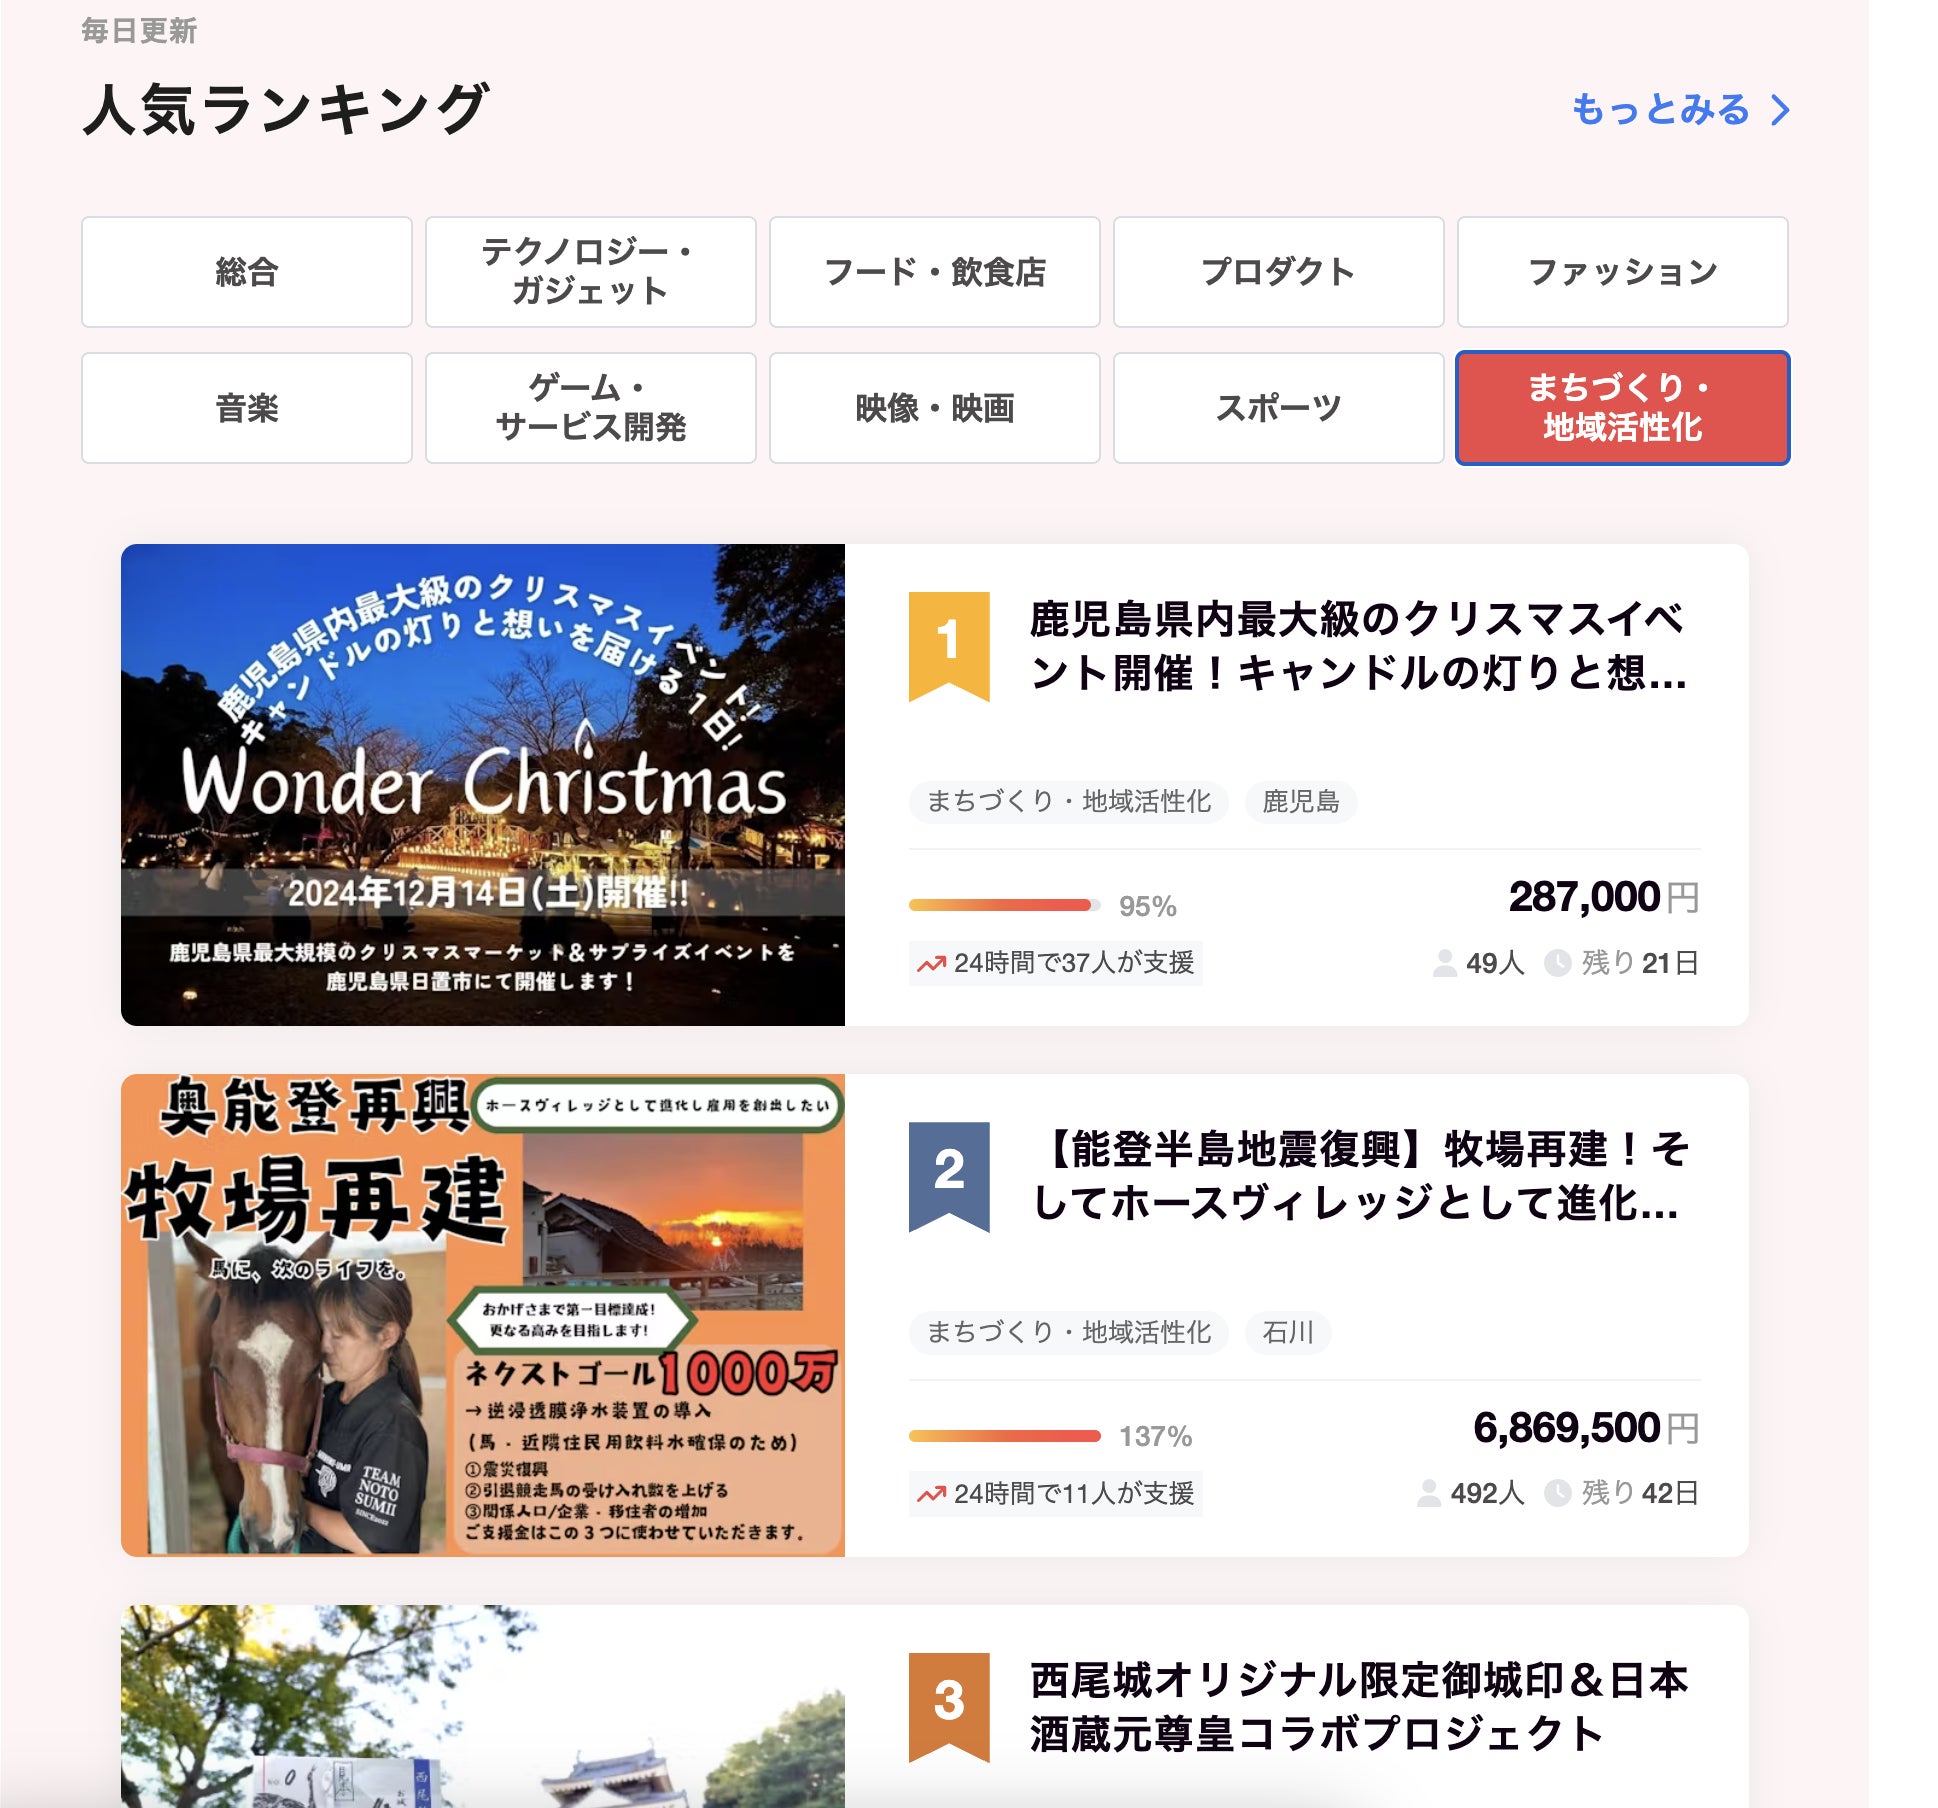Click the clock icon next to 残り42日

(x=1557, y=1493)
